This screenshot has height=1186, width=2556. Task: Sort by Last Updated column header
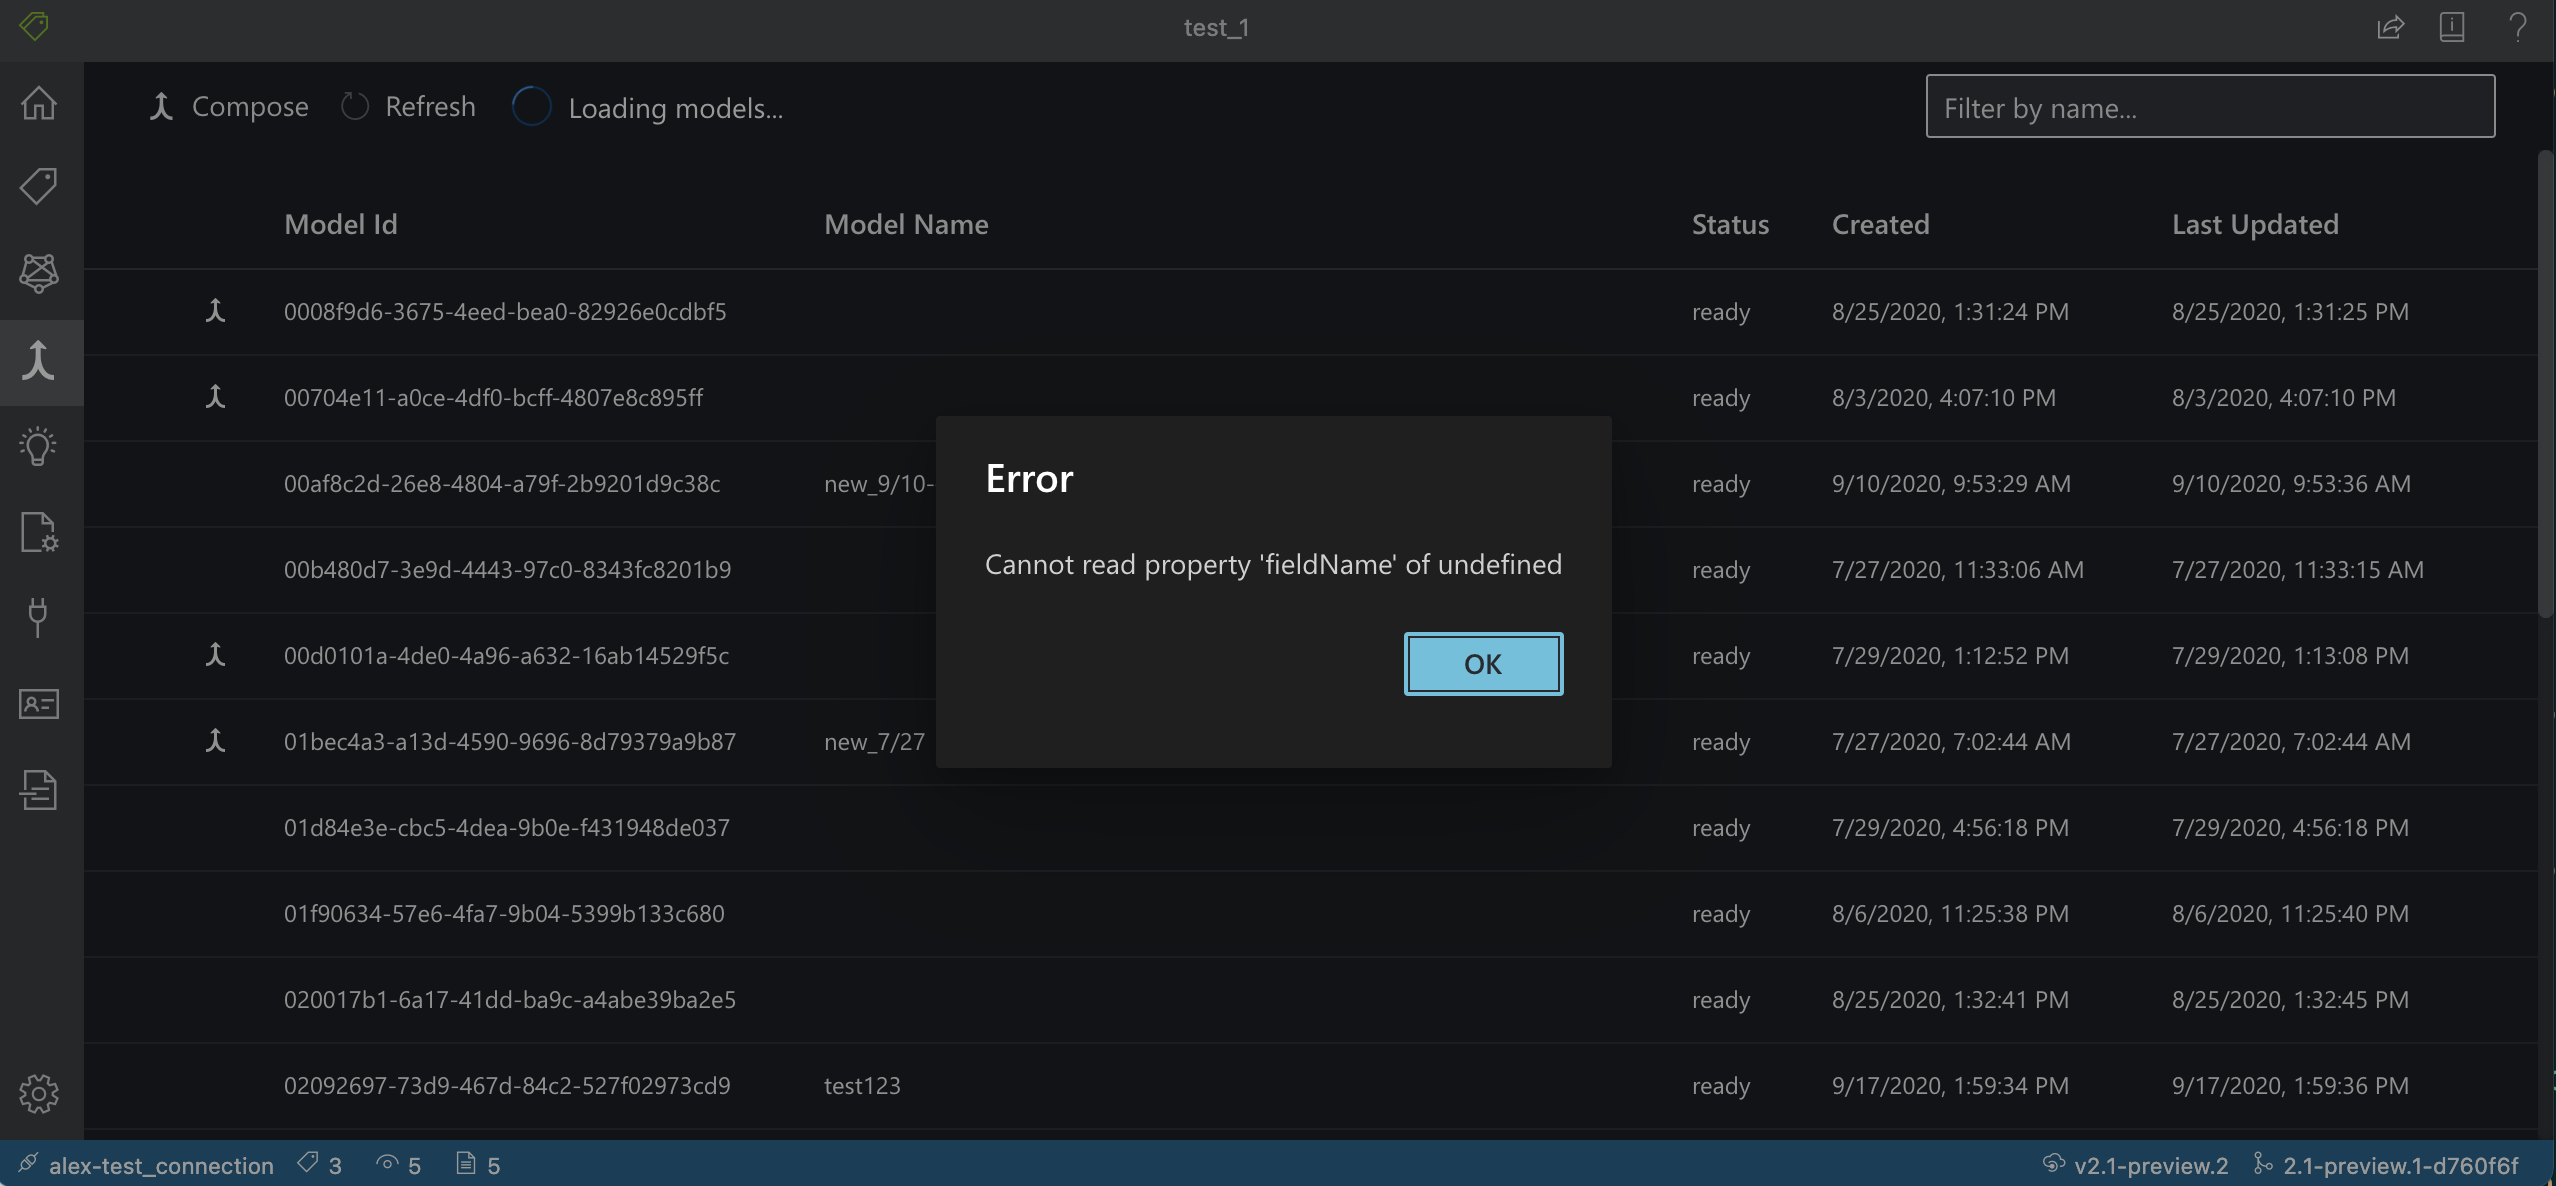[x=2254, y=224]
